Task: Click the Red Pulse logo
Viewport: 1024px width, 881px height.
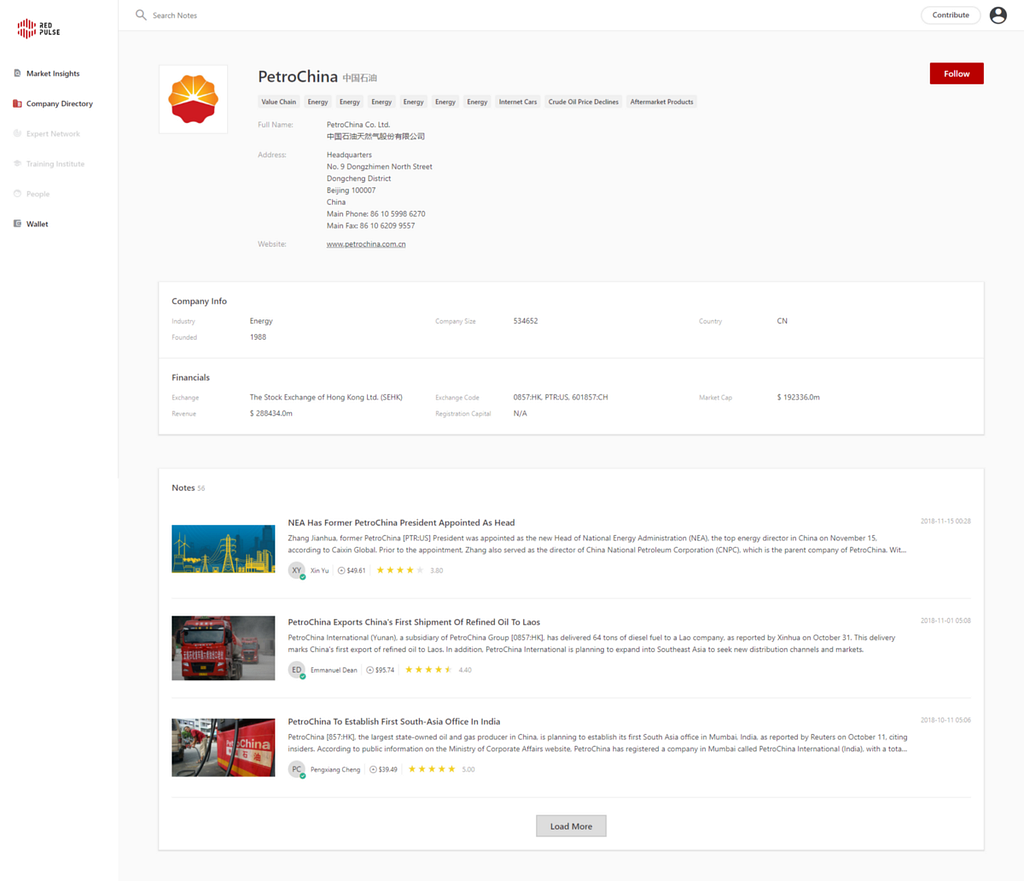Action: point(39,29)
